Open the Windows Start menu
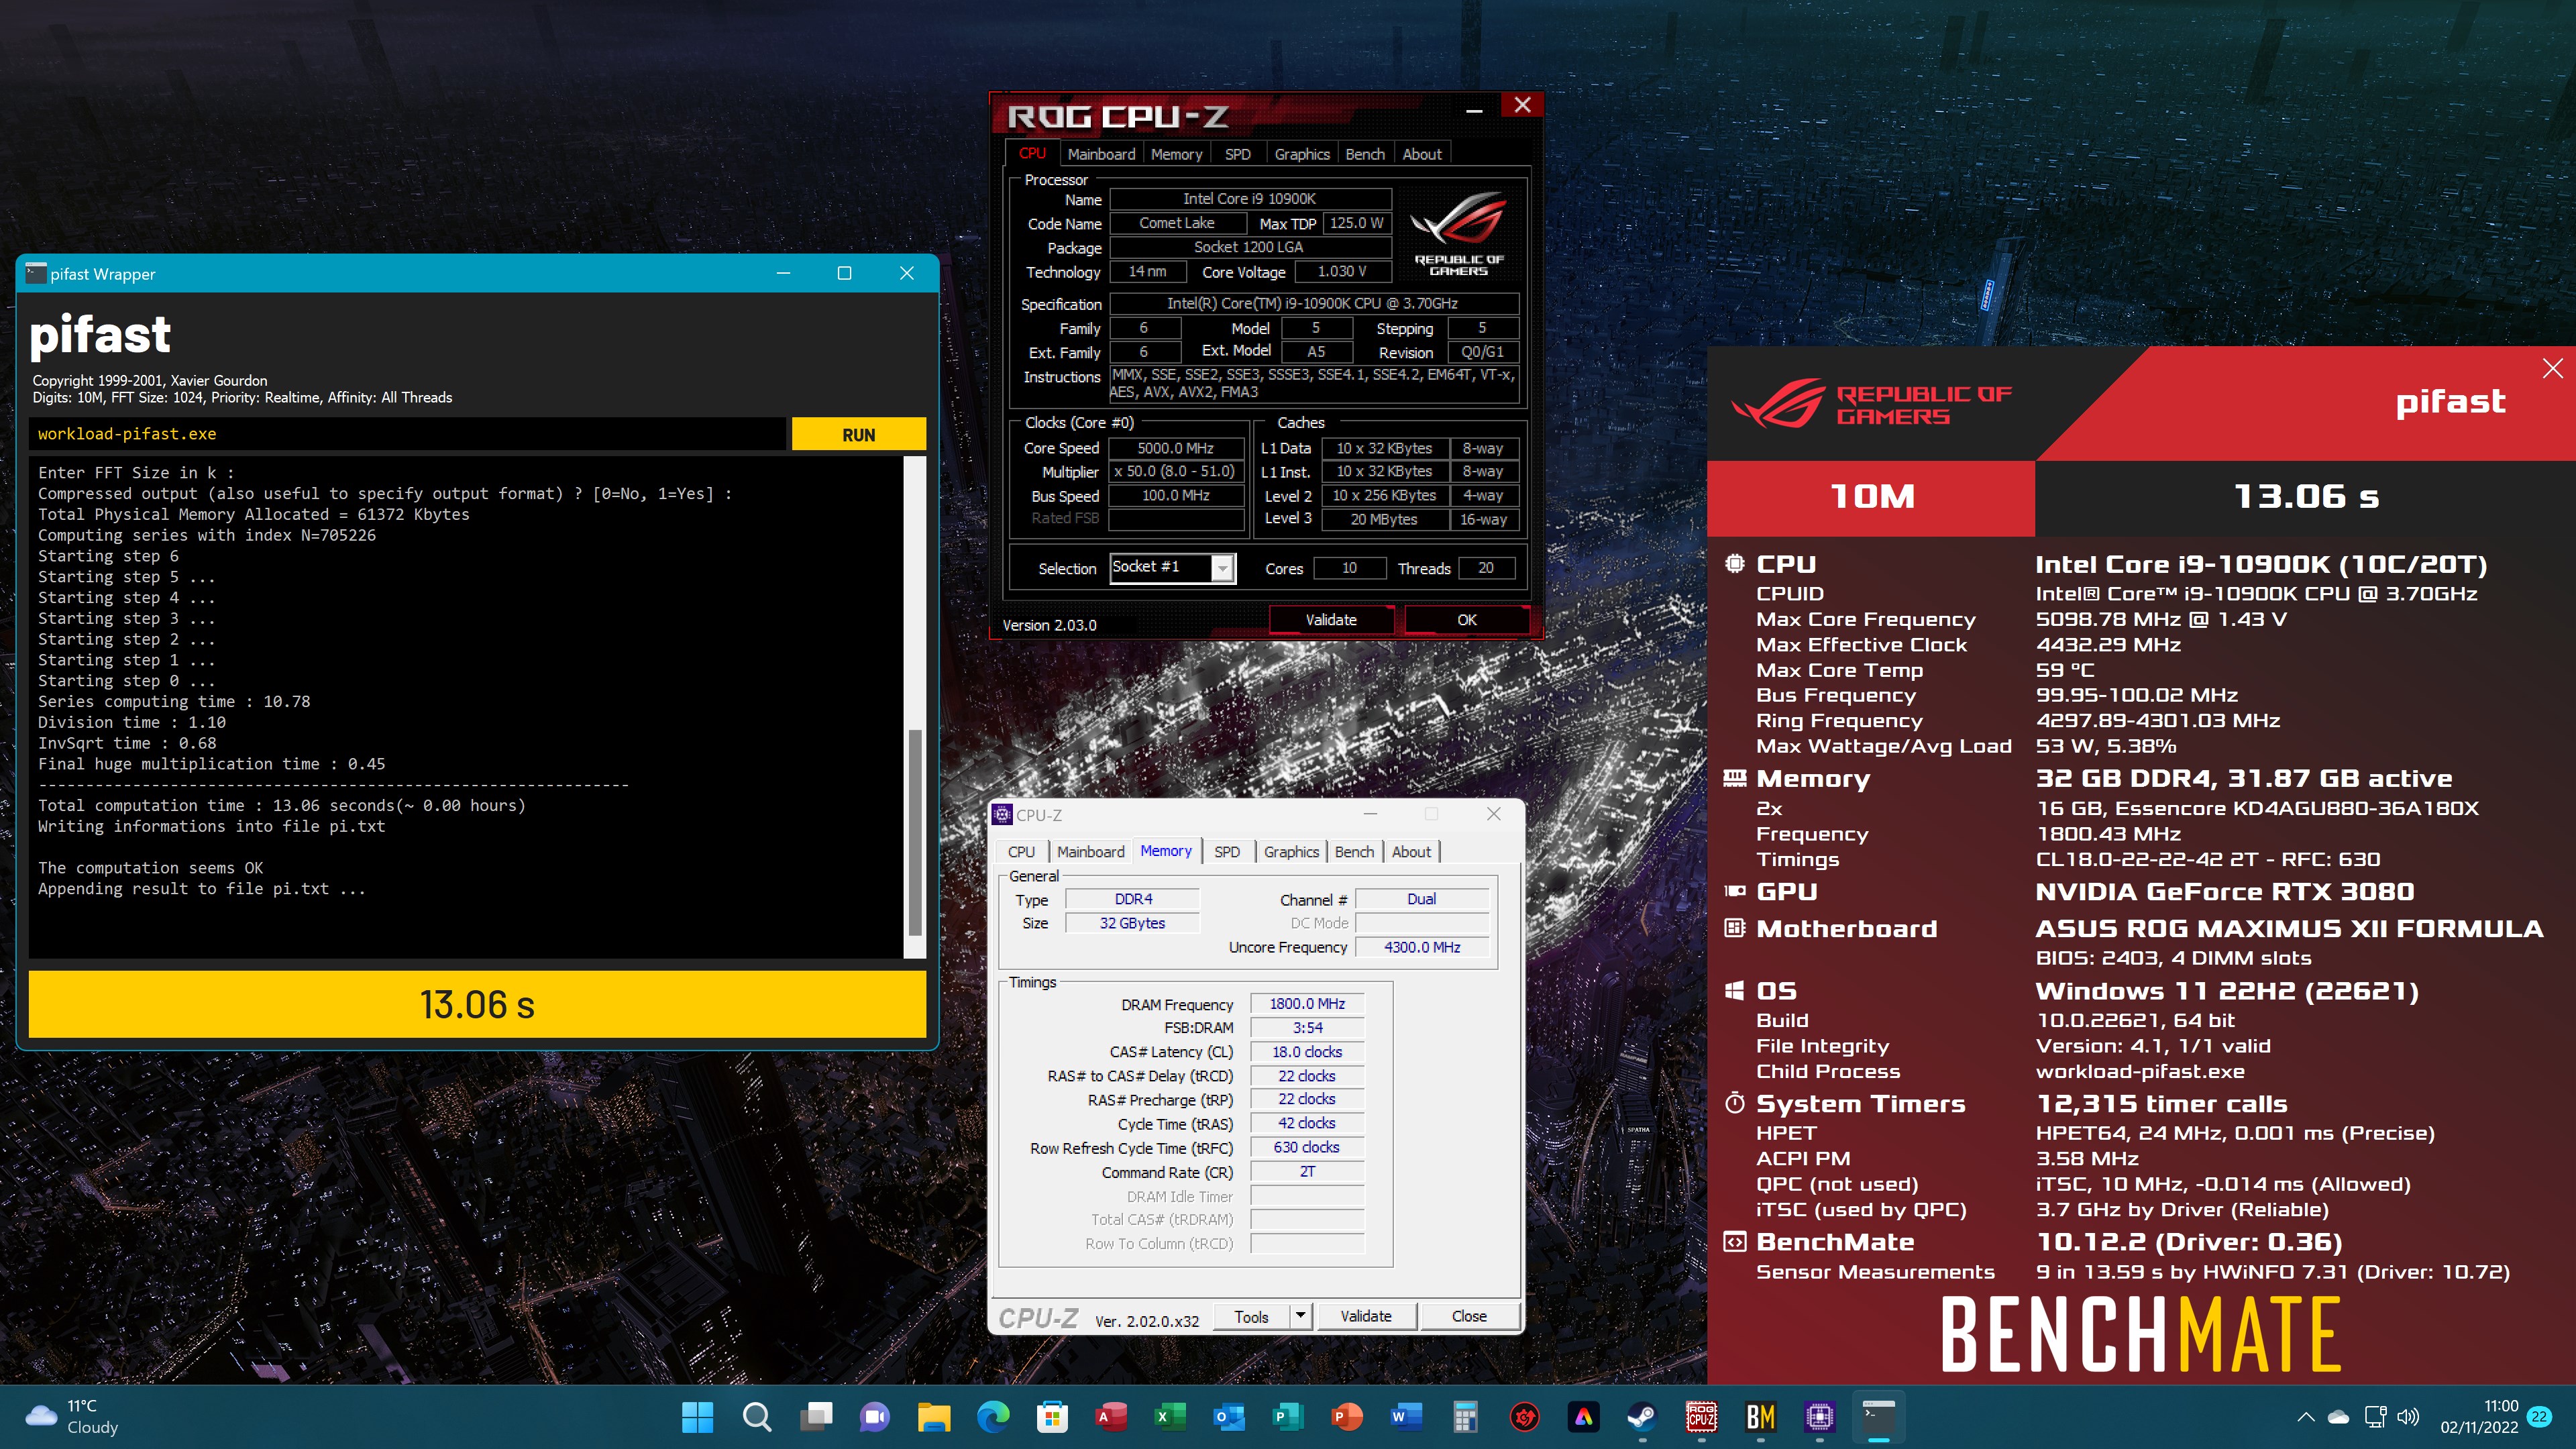This screenshot has height=1449, width=2576. [x=697, y=1416]
